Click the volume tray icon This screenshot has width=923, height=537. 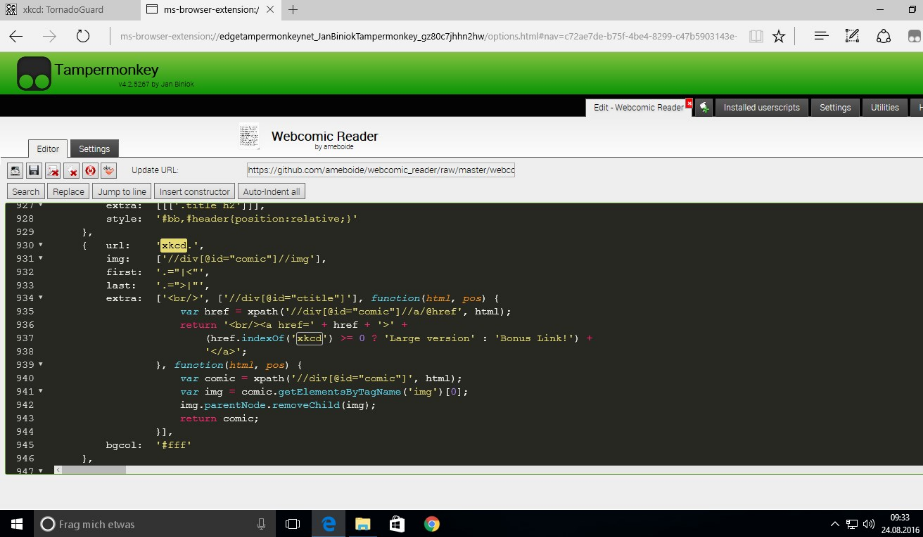click(868, 523)
